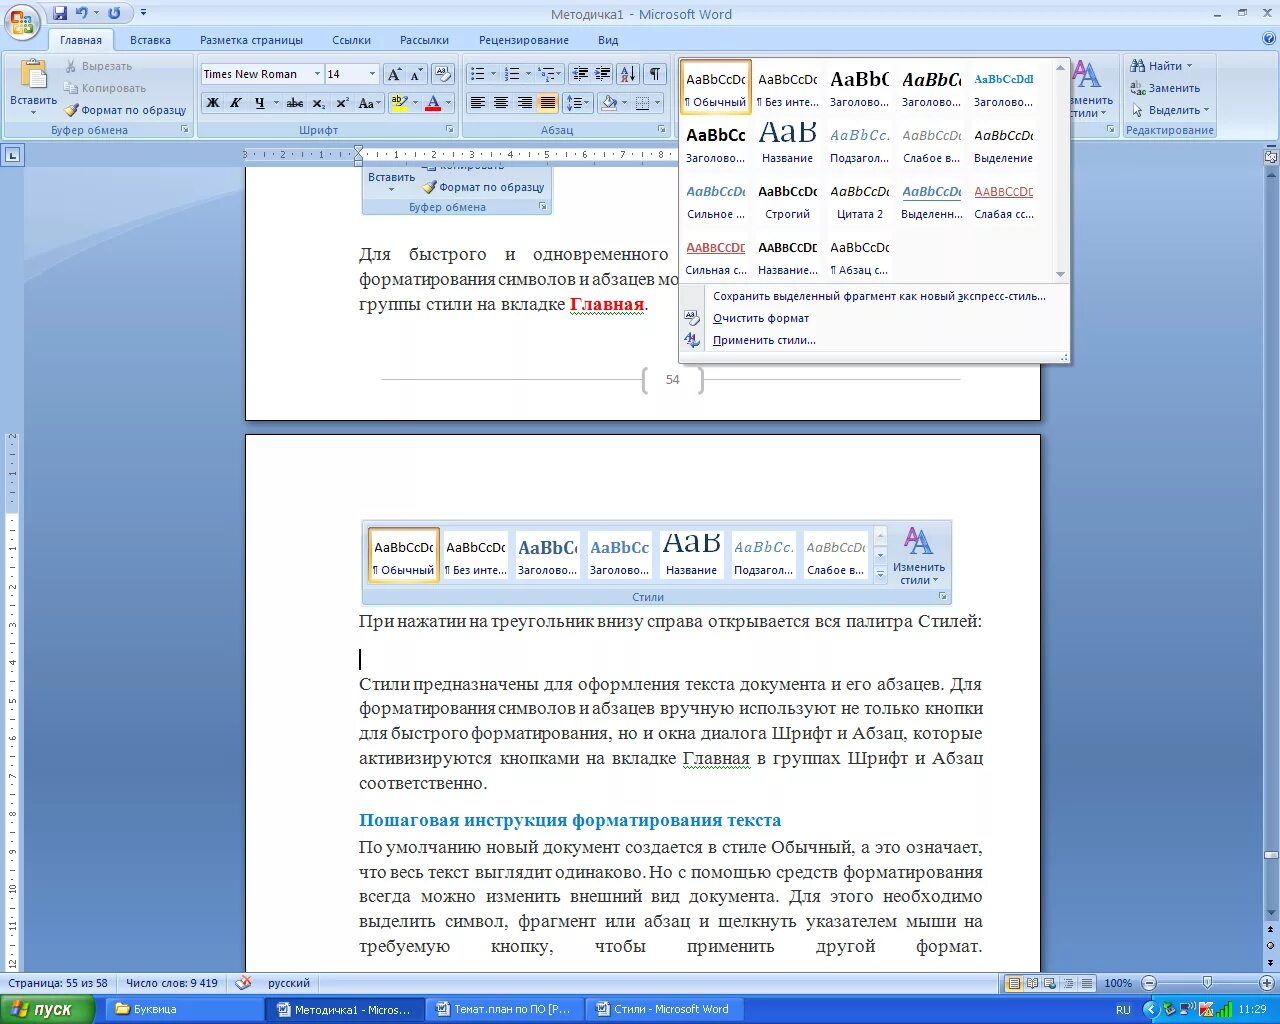Open the Выделить dropdown
1280x1024 pixels.
[1170, 110]
